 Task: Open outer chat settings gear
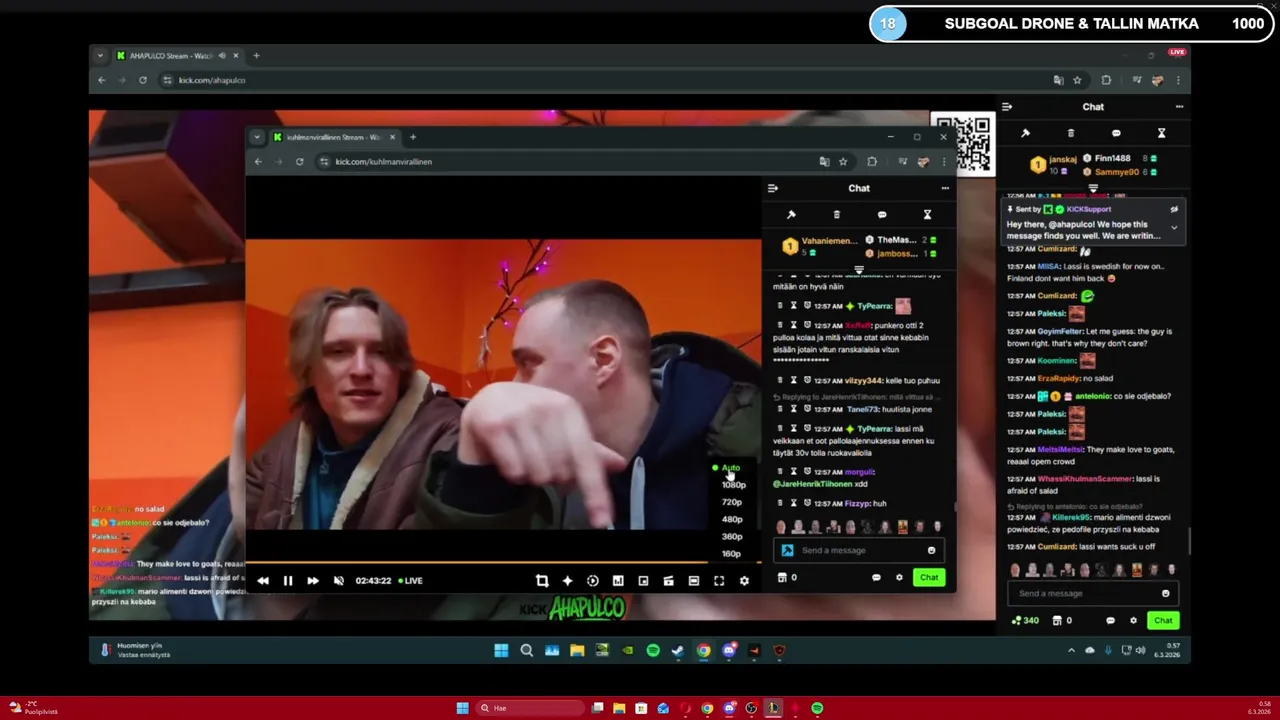tap(1133, 620)
